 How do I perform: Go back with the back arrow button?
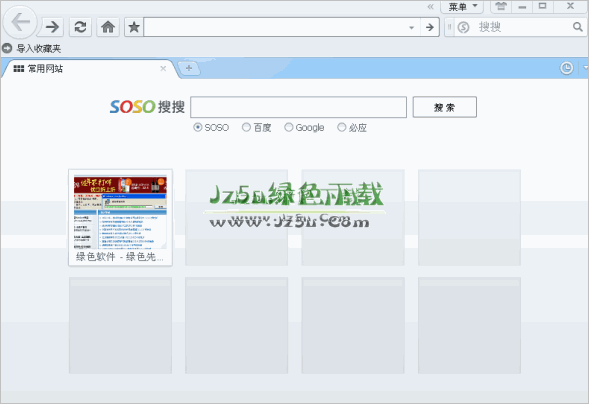[20, 23]
